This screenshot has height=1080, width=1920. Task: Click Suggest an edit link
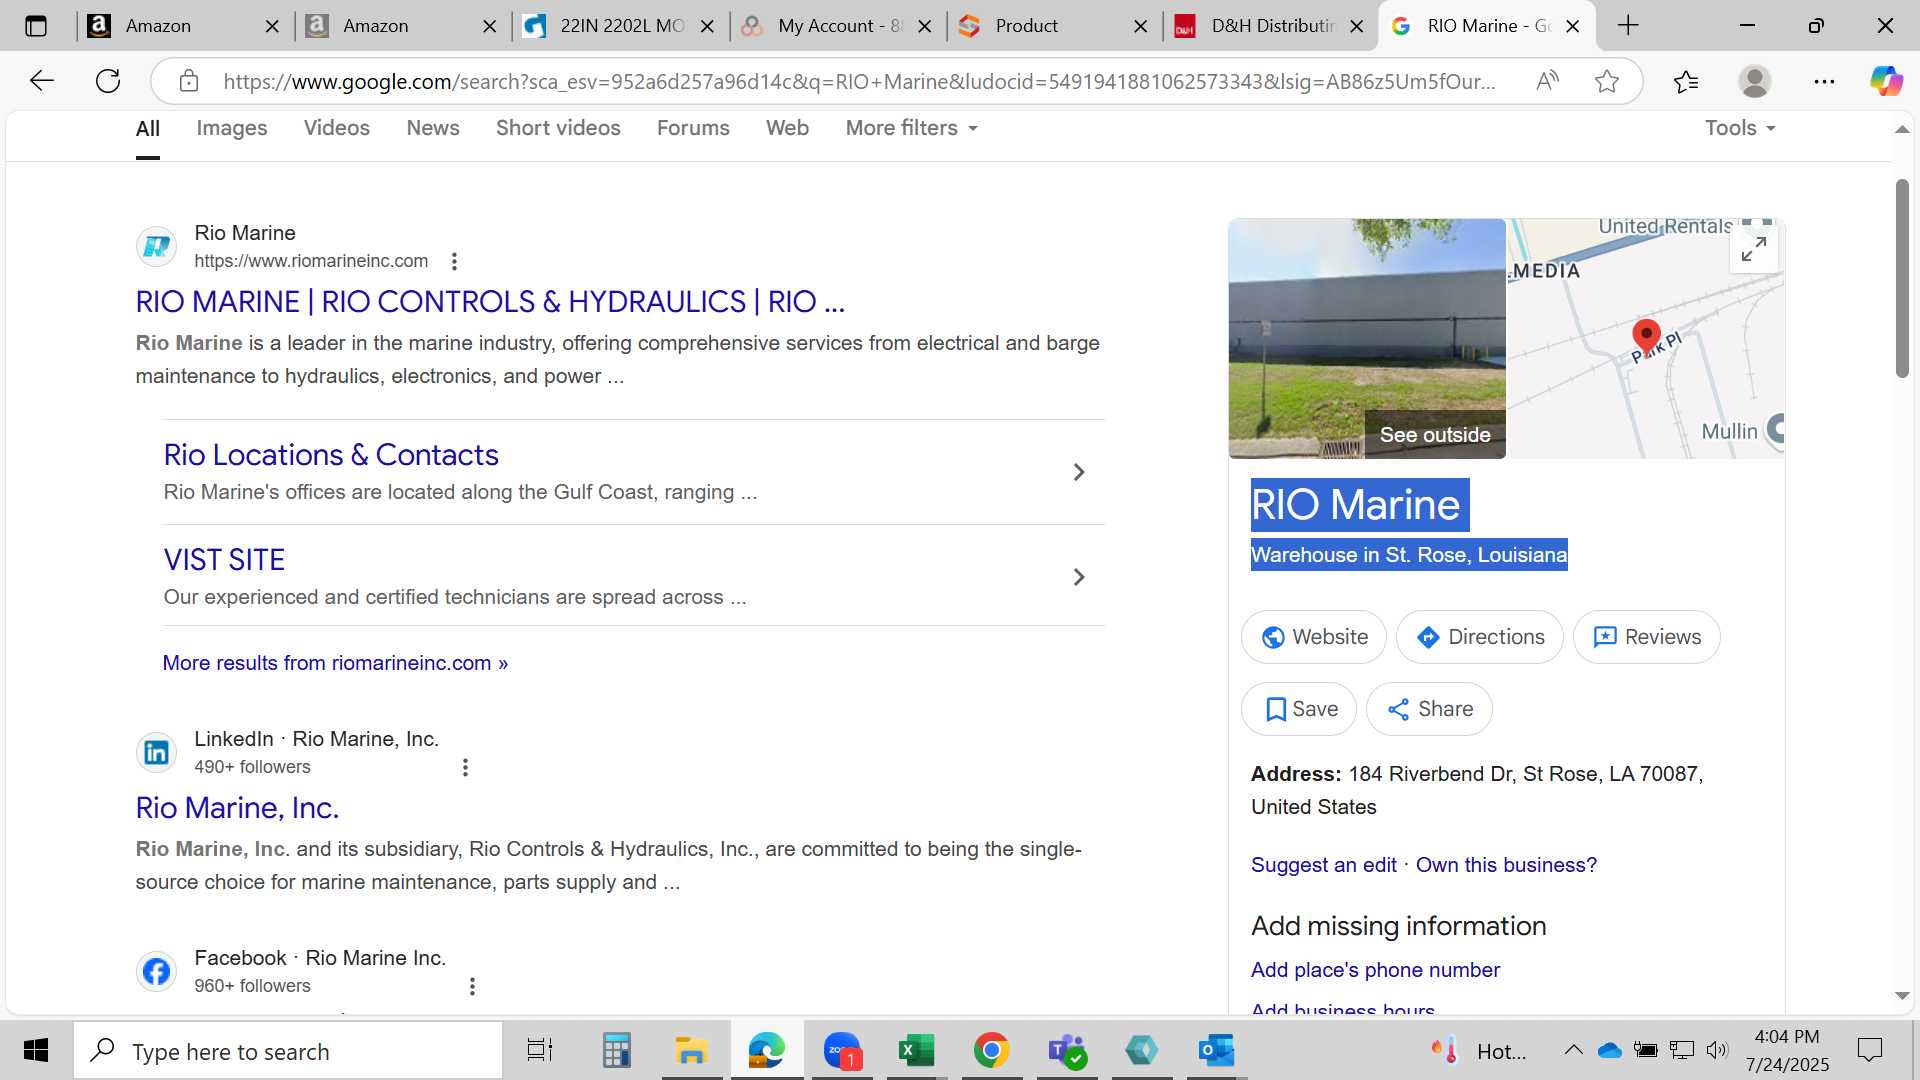pos(1323,865)
